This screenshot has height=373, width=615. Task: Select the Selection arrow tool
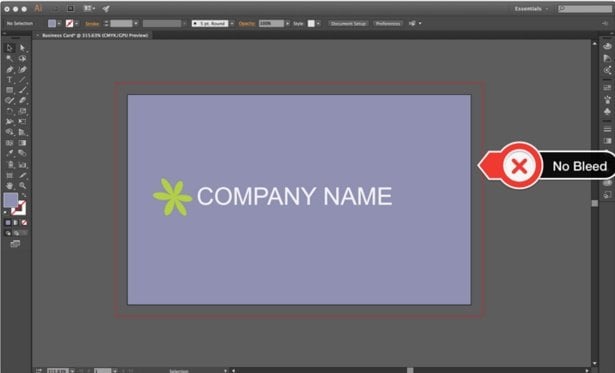(x=9, y=48)
